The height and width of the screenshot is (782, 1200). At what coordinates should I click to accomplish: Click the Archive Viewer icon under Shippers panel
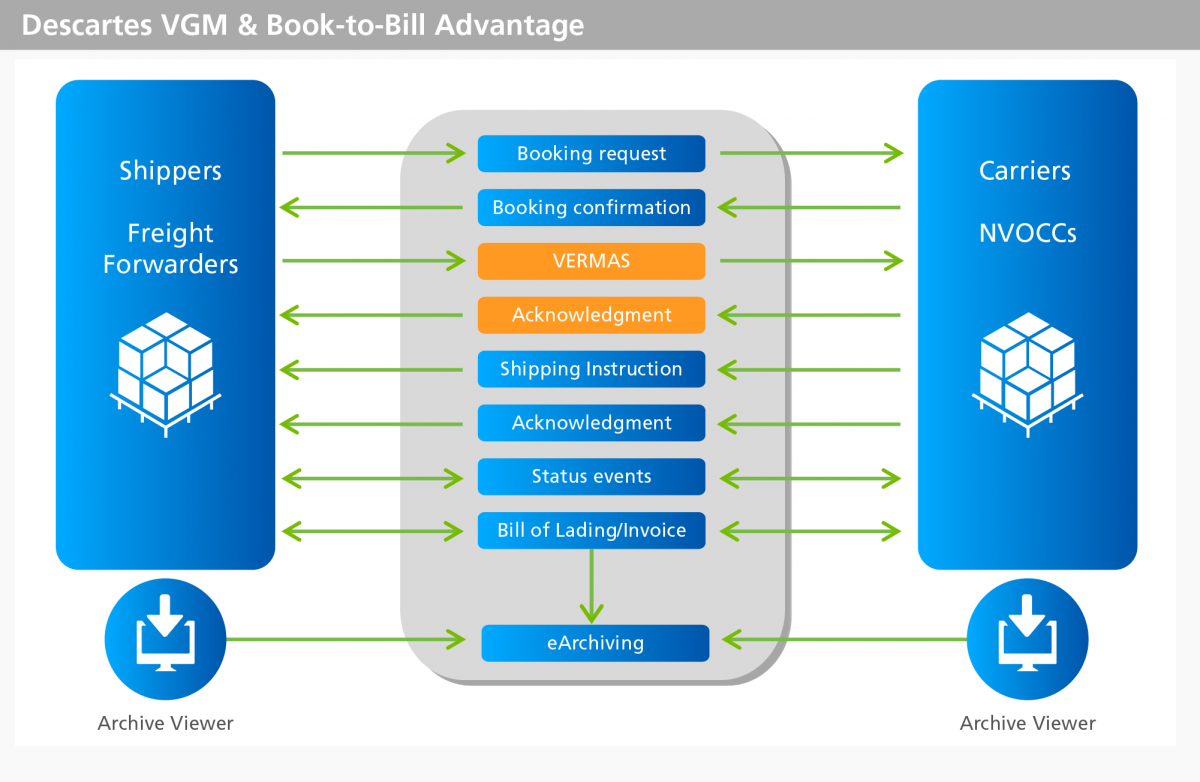tap(165, 639)
